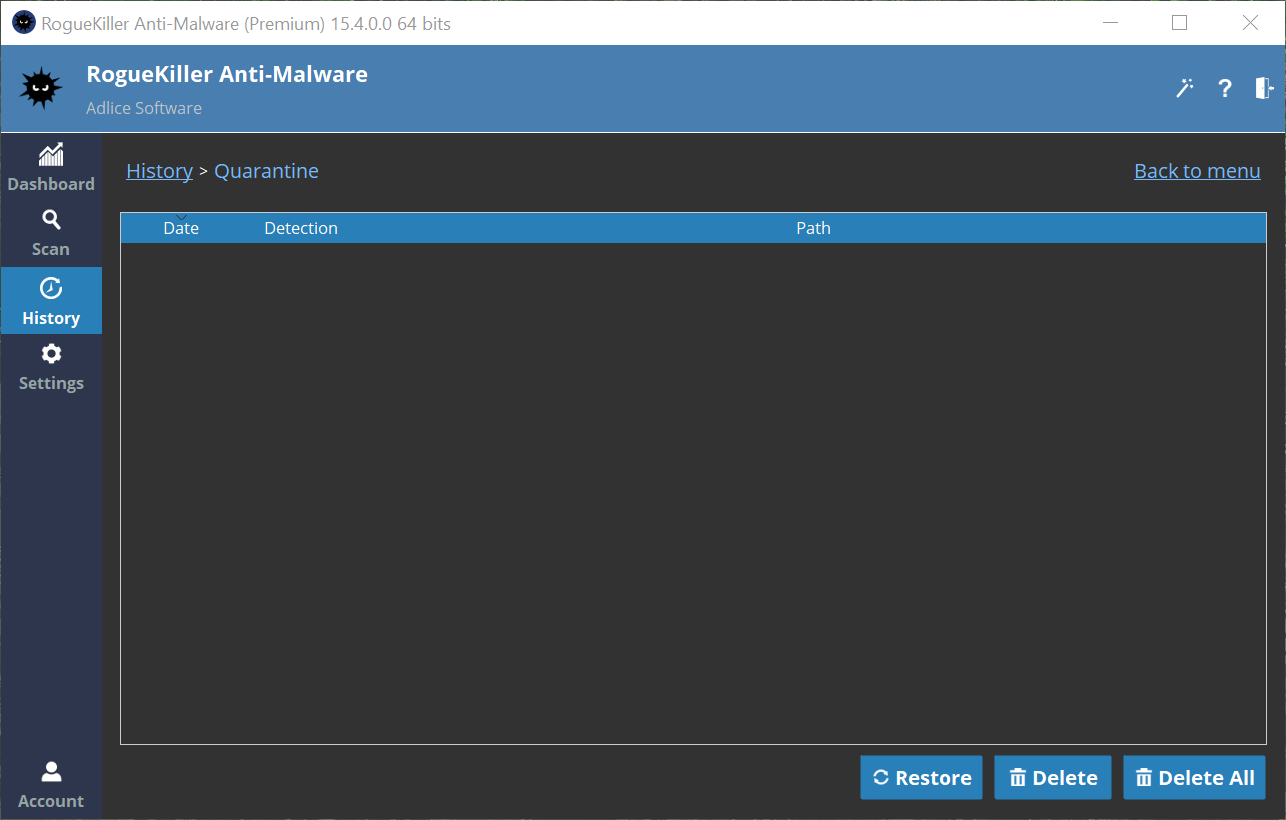Go to the Scan section in the sidebar
Screen dimensions: 1286x820
coord(51,233)
